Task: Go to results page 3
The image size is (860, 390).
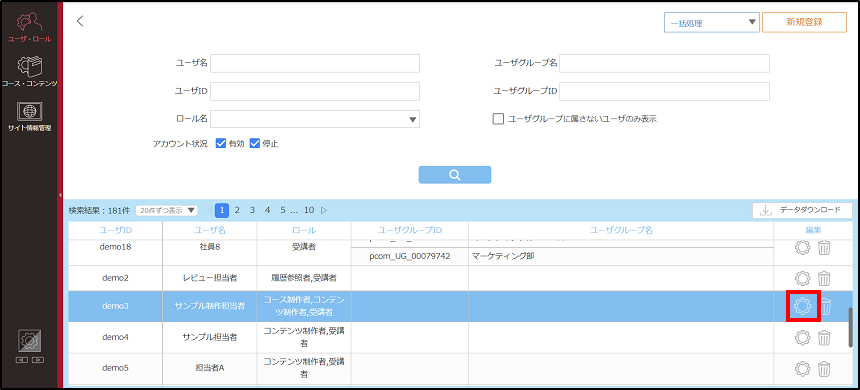Action: coord(252,210)
